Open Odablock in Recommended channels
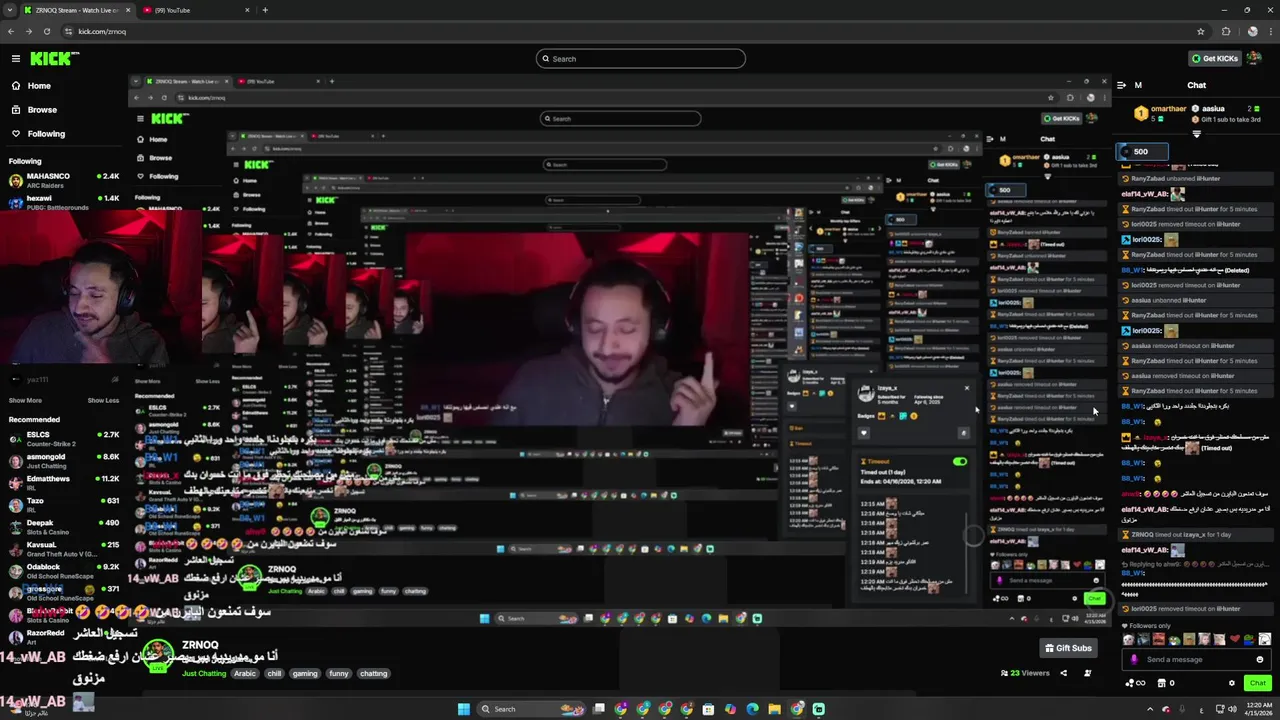The width and height of the screenshot is (1280, 720). (x=64, y=571)
